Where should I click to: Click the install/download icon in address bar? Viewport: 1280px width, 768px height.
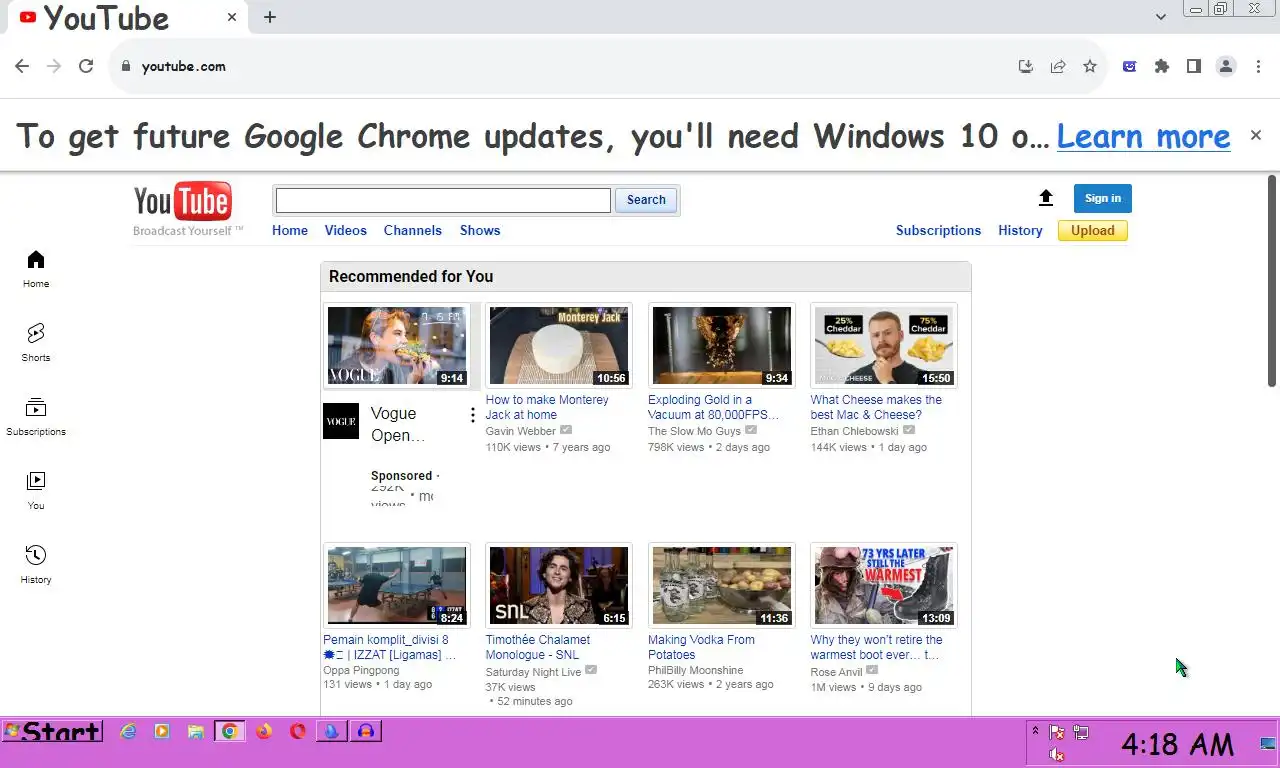[1026, 66]
